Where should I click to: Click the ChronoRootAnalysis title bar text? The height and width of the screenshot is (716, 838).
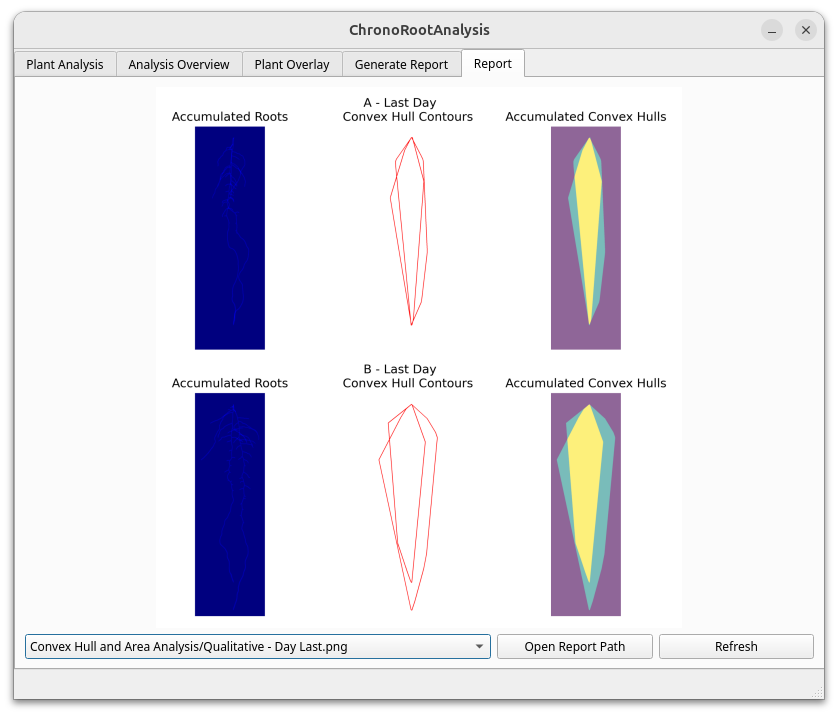tap(419, 30)
